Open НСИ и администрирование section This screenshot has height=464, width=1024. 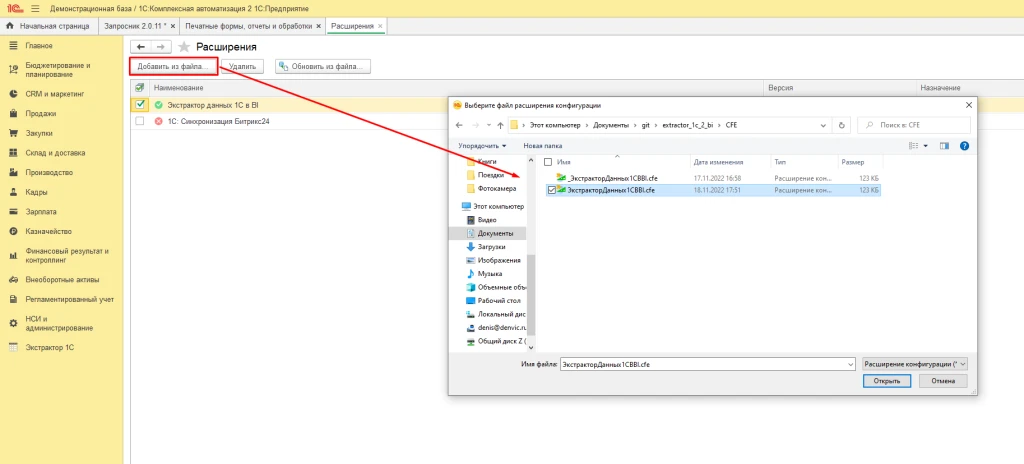59,323
